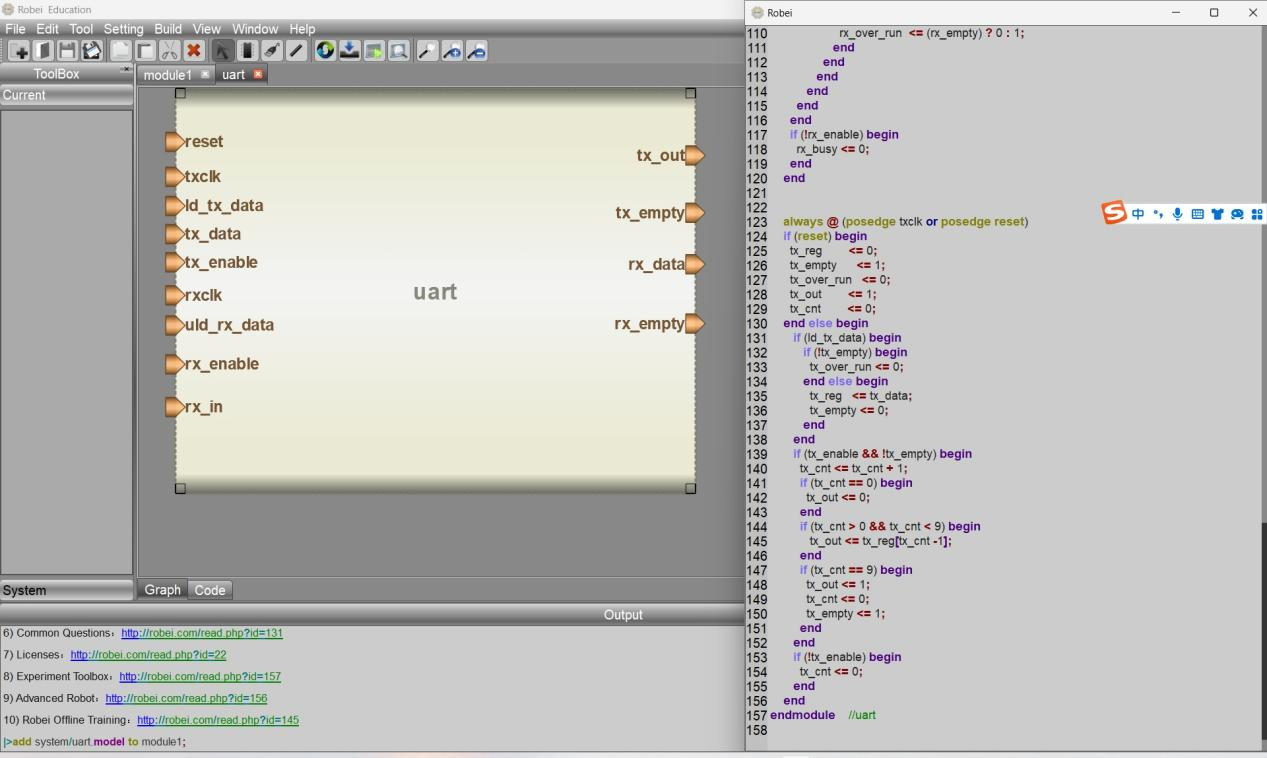Image resolution: width=1267 pixels, height=758 pixels.
Task: Close the uart tab
Action: click(258, 75)
